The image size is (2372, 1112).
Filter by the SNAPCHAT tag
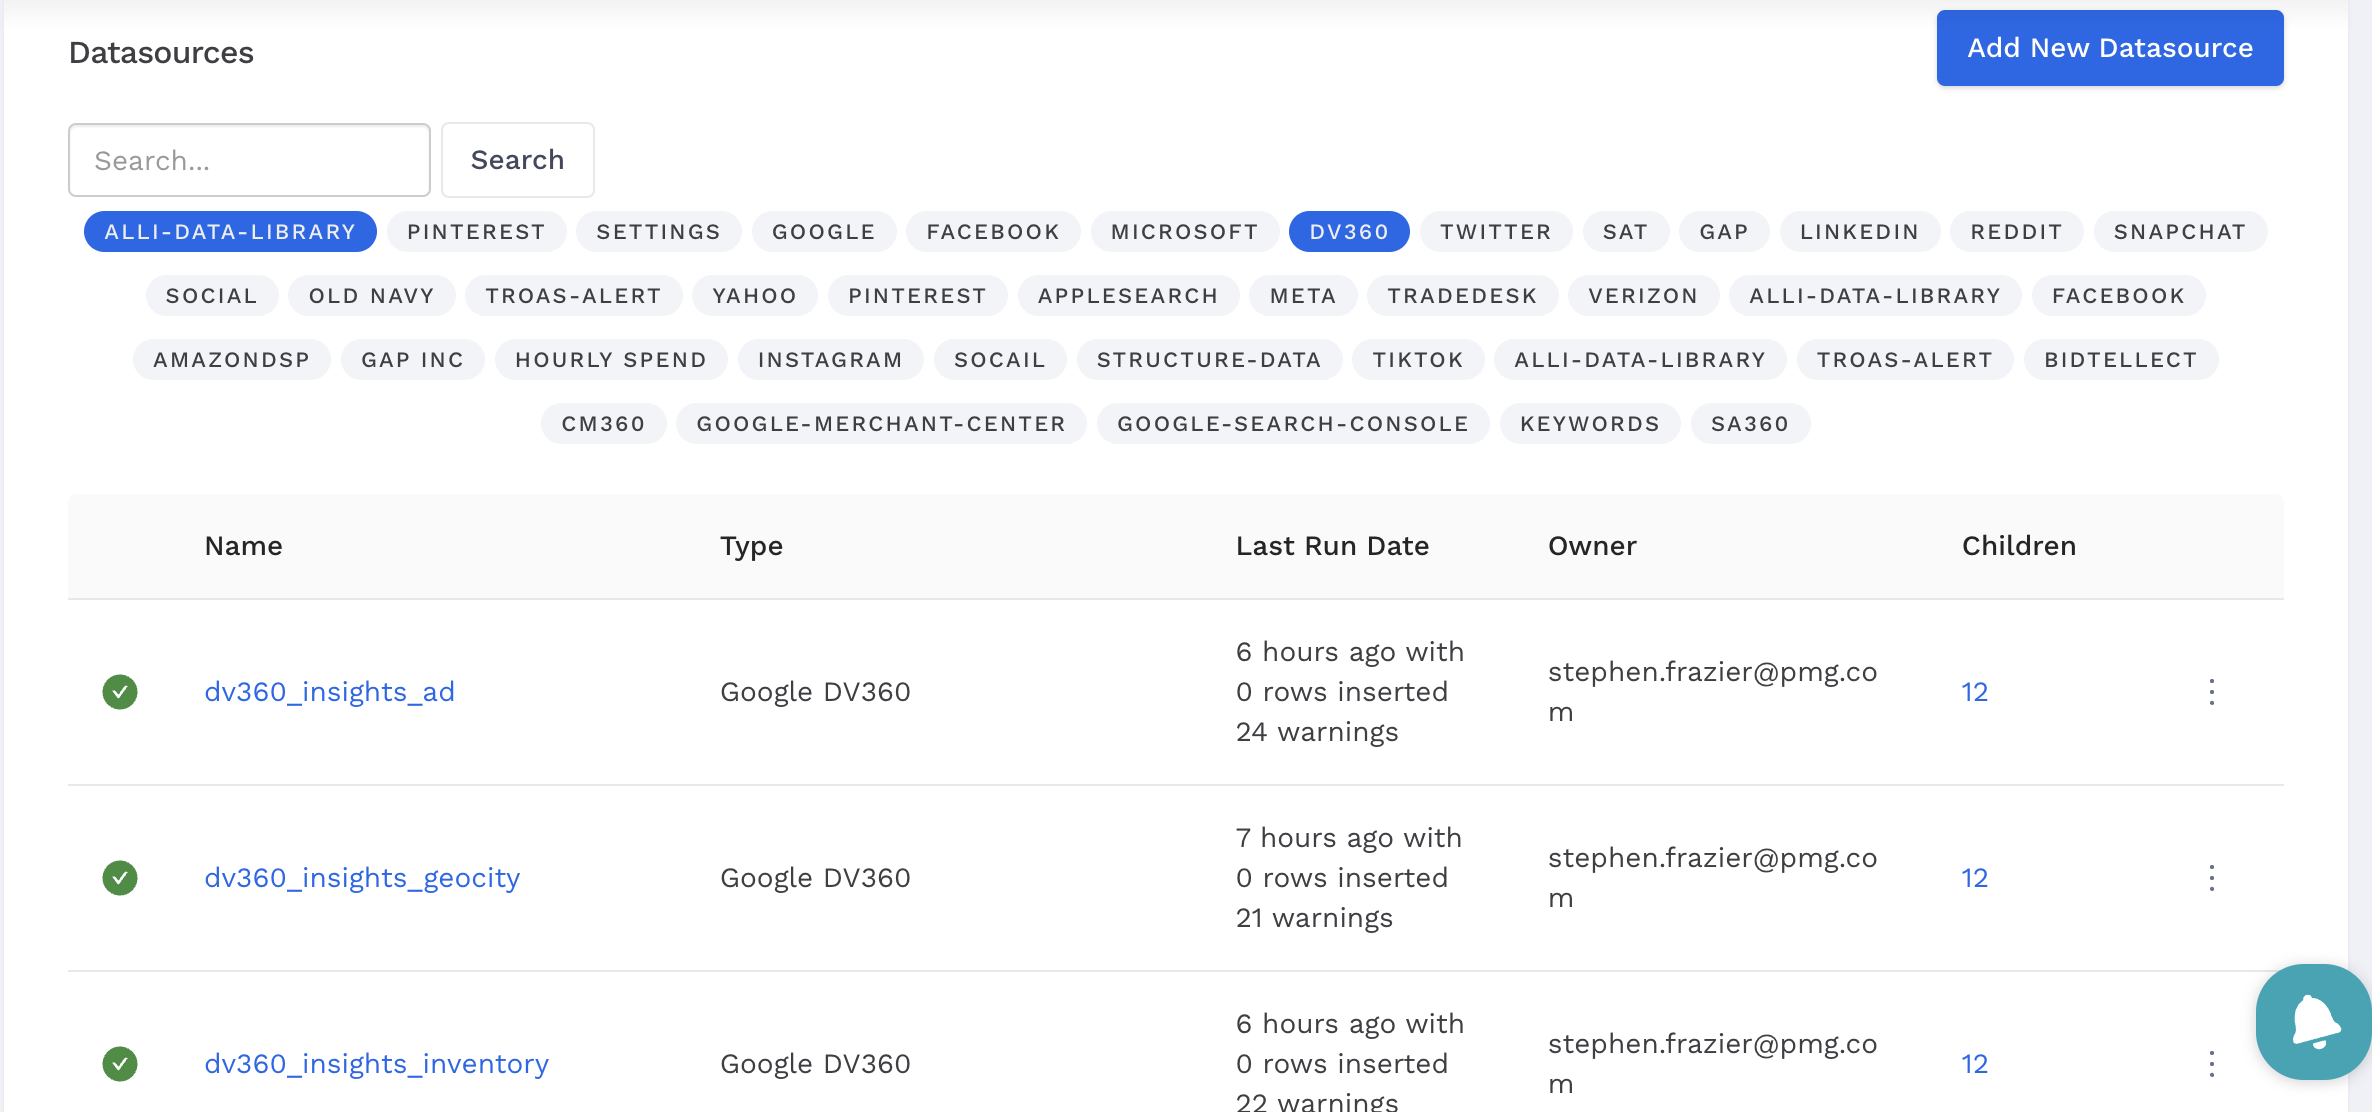[x=2179, y=232]
